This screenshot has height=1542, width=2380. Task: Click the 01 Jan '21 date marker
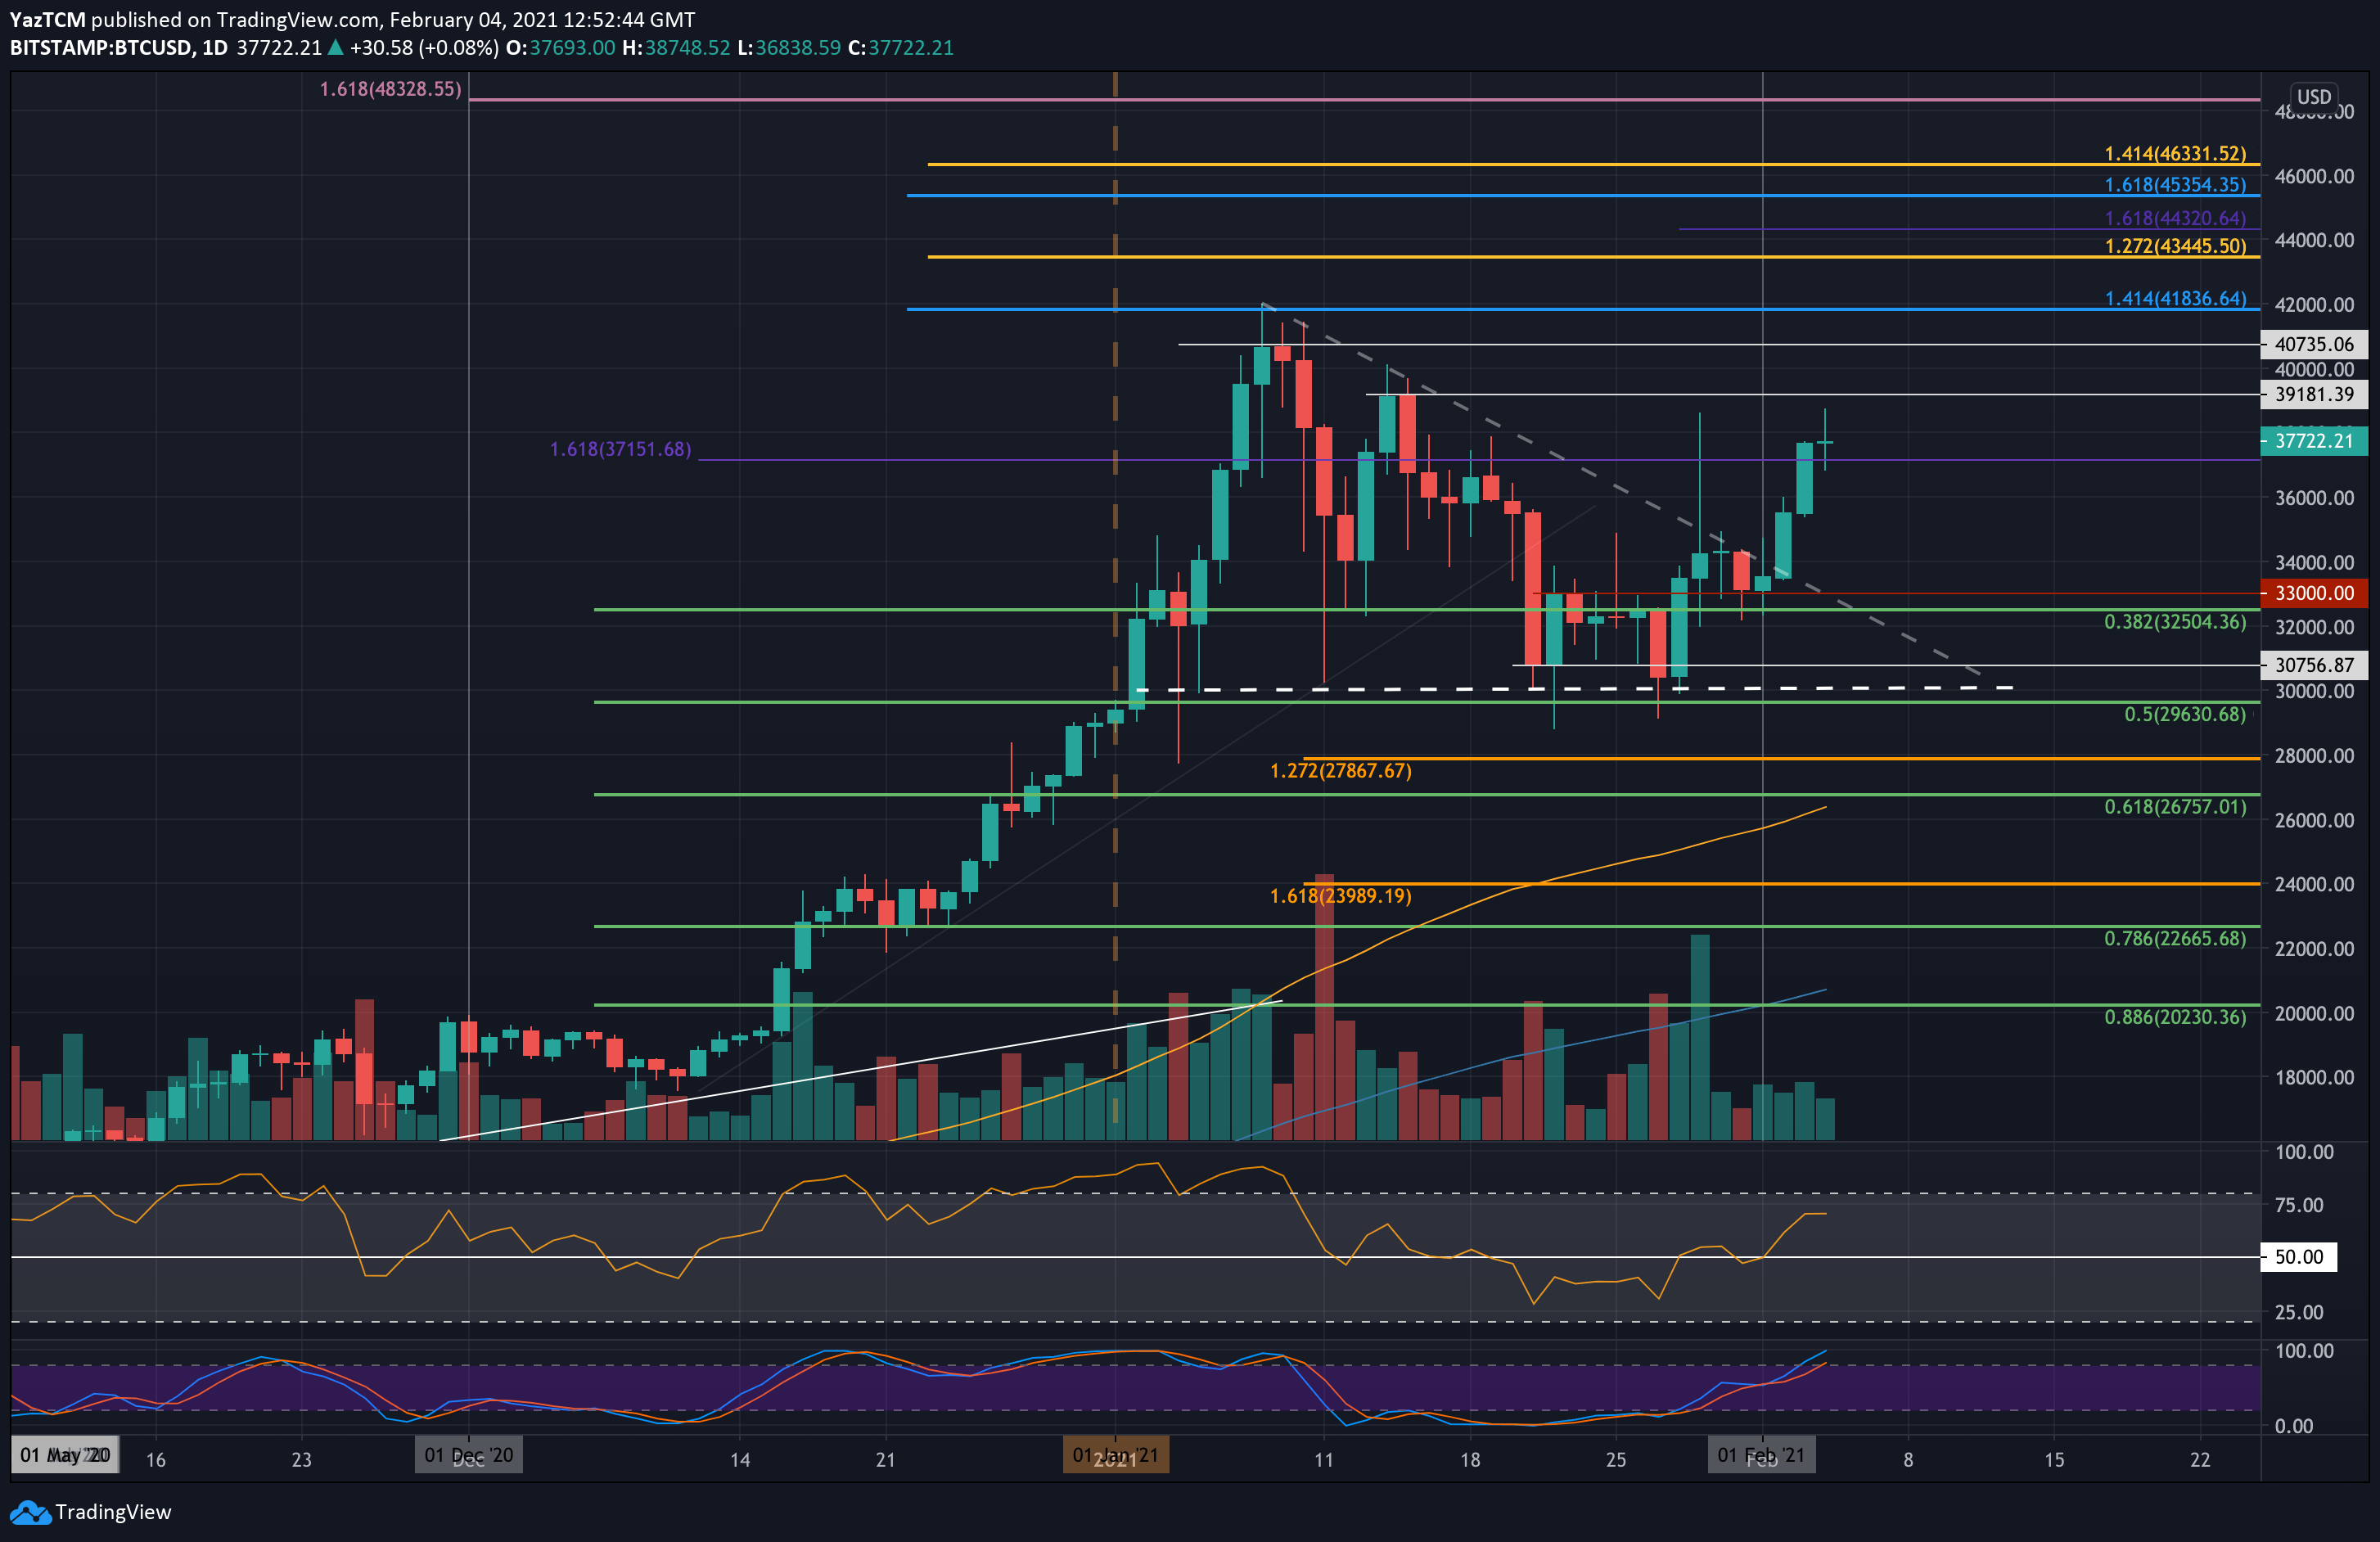(x=1115, y=1455)
